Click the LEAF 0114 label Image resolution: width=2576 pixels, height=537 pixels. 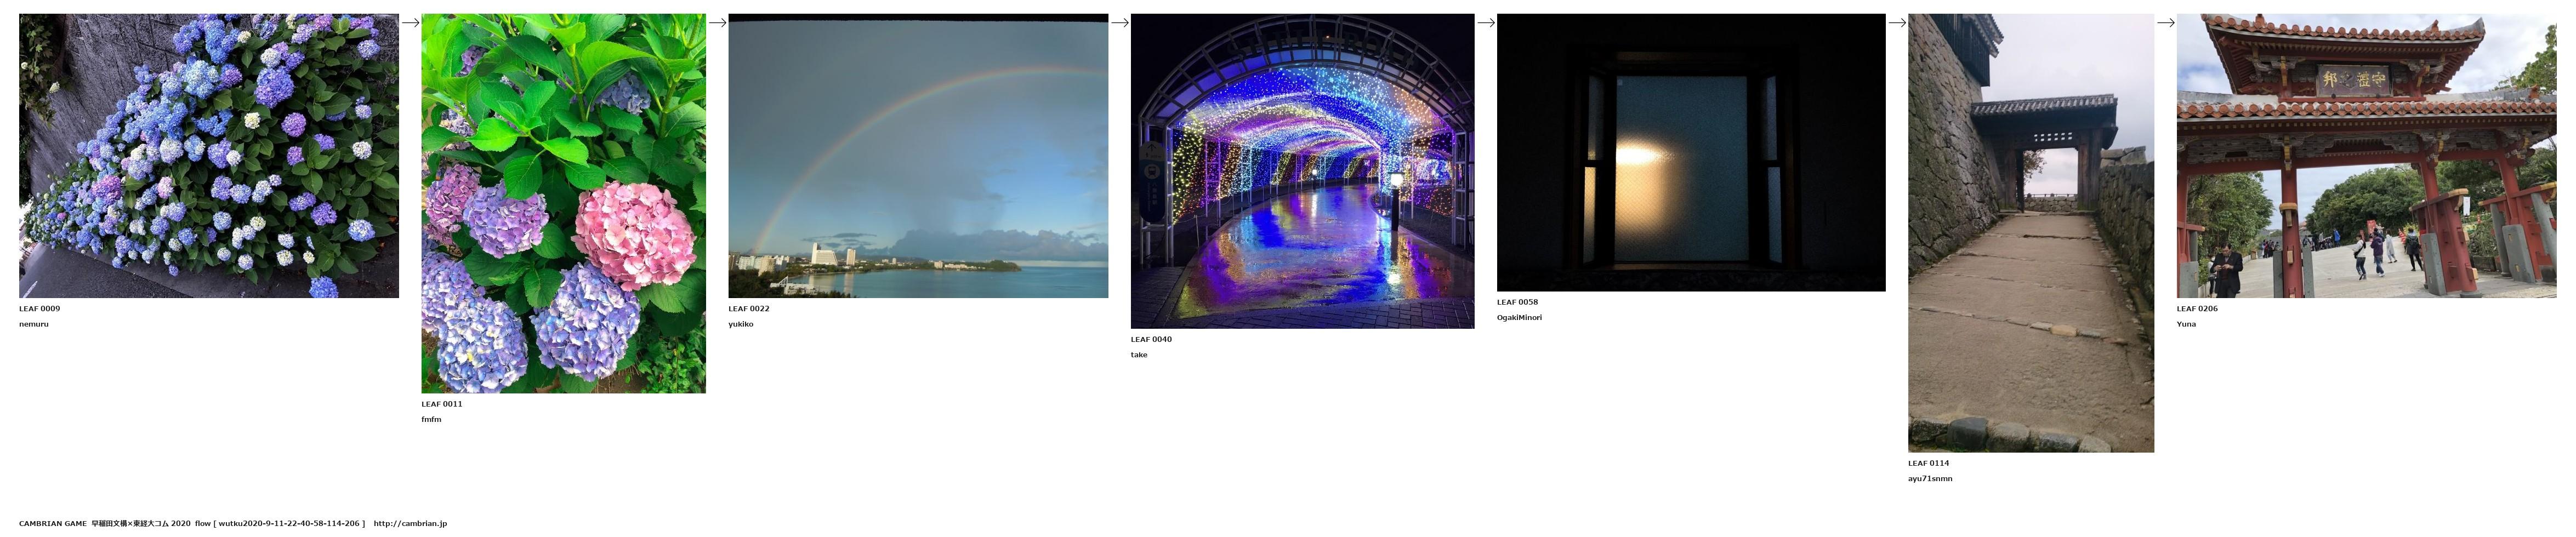click(1928, 464)
